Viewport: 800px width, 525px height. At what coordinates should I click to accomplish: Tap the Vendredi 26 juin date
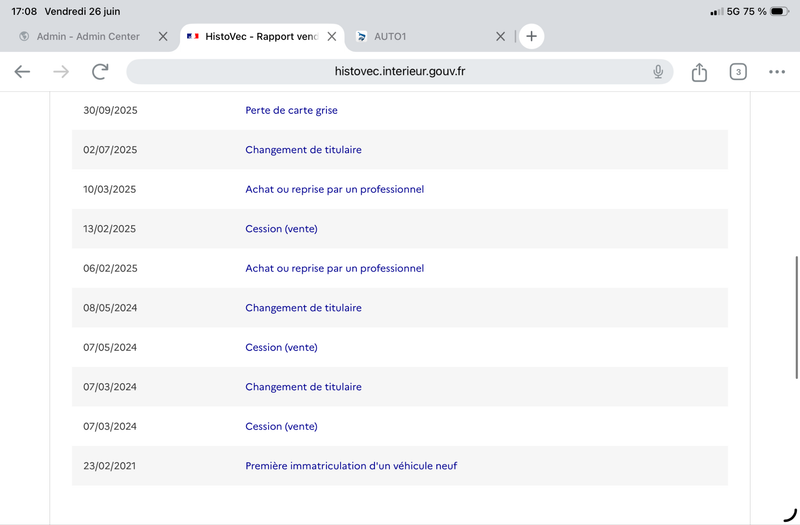click(83, 11)
